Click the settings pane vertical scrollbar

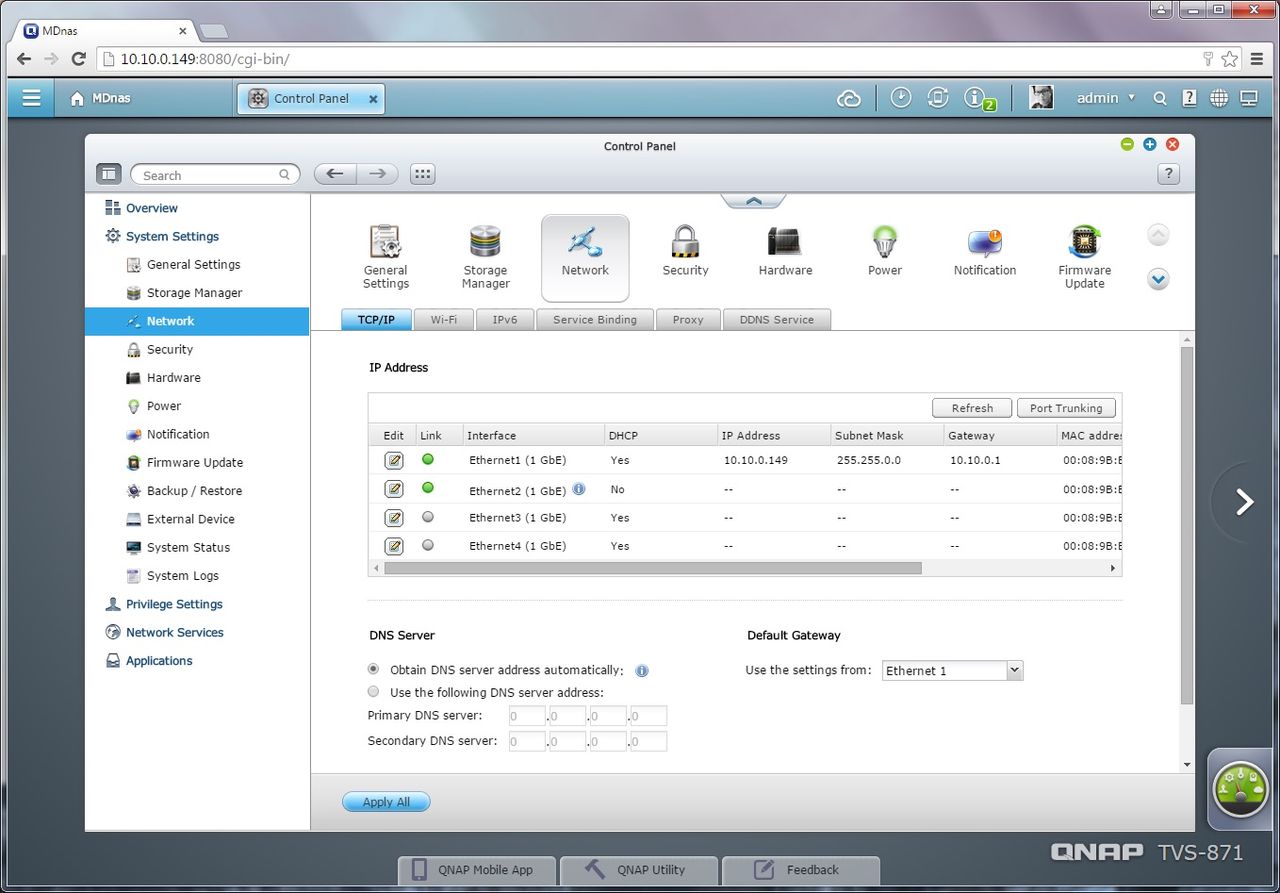click(1187, 525)
